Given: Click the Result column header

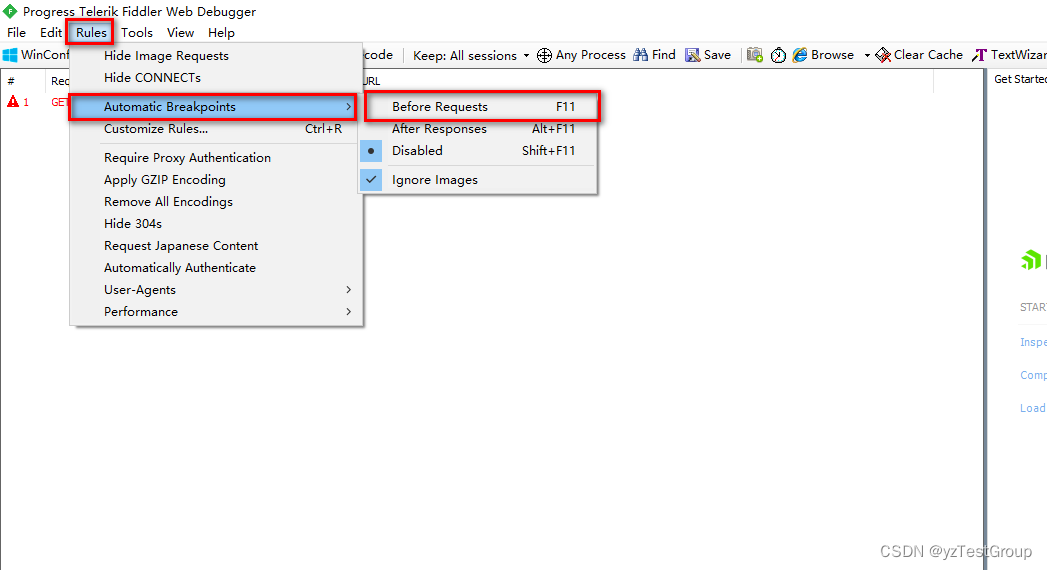Looking at the screenshot, I should click(58, 81).
